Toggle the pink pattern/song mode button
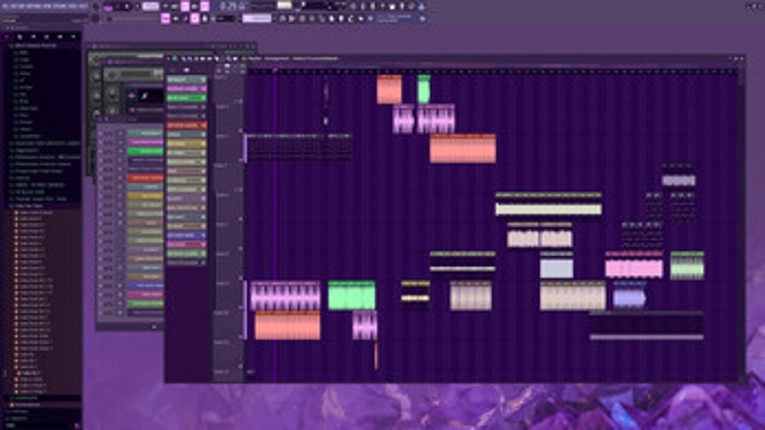 pyautogui.click(x=108, y=7)
